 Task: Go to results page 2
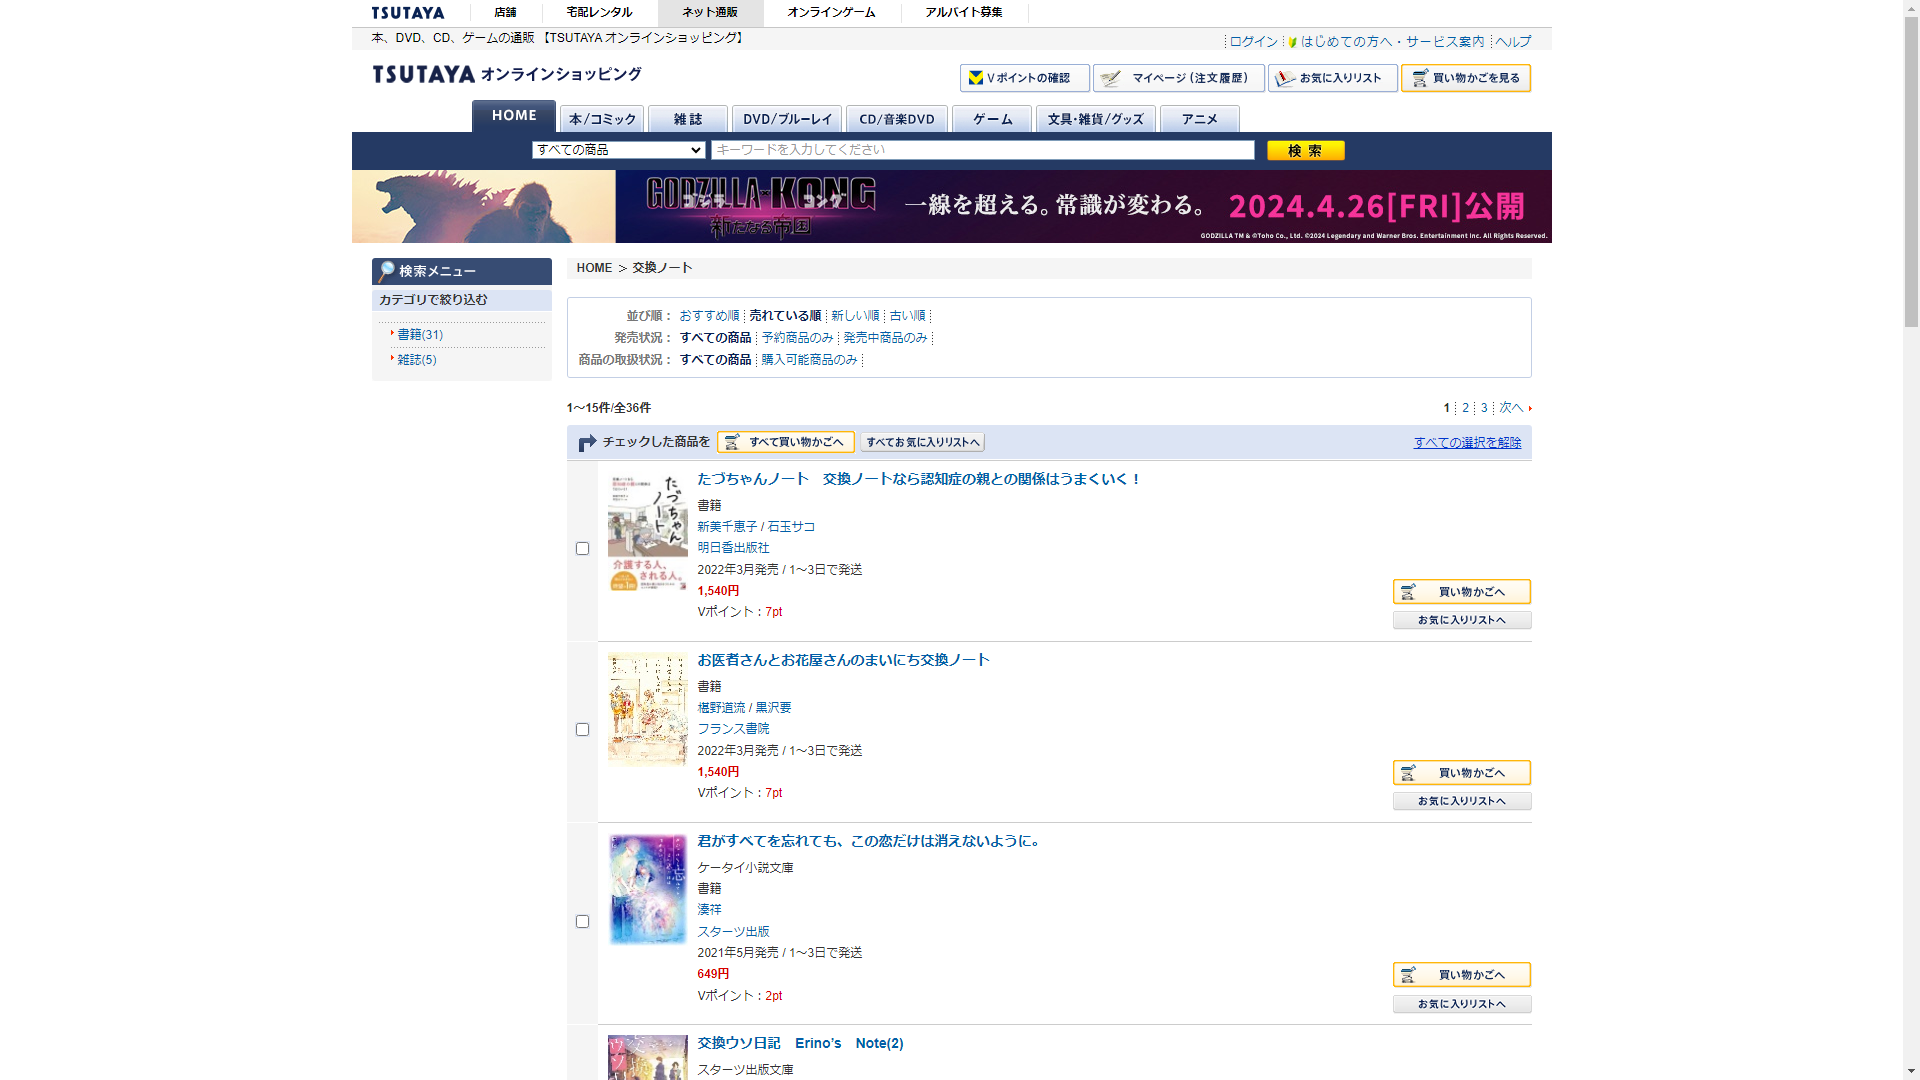coord(1465,408)
